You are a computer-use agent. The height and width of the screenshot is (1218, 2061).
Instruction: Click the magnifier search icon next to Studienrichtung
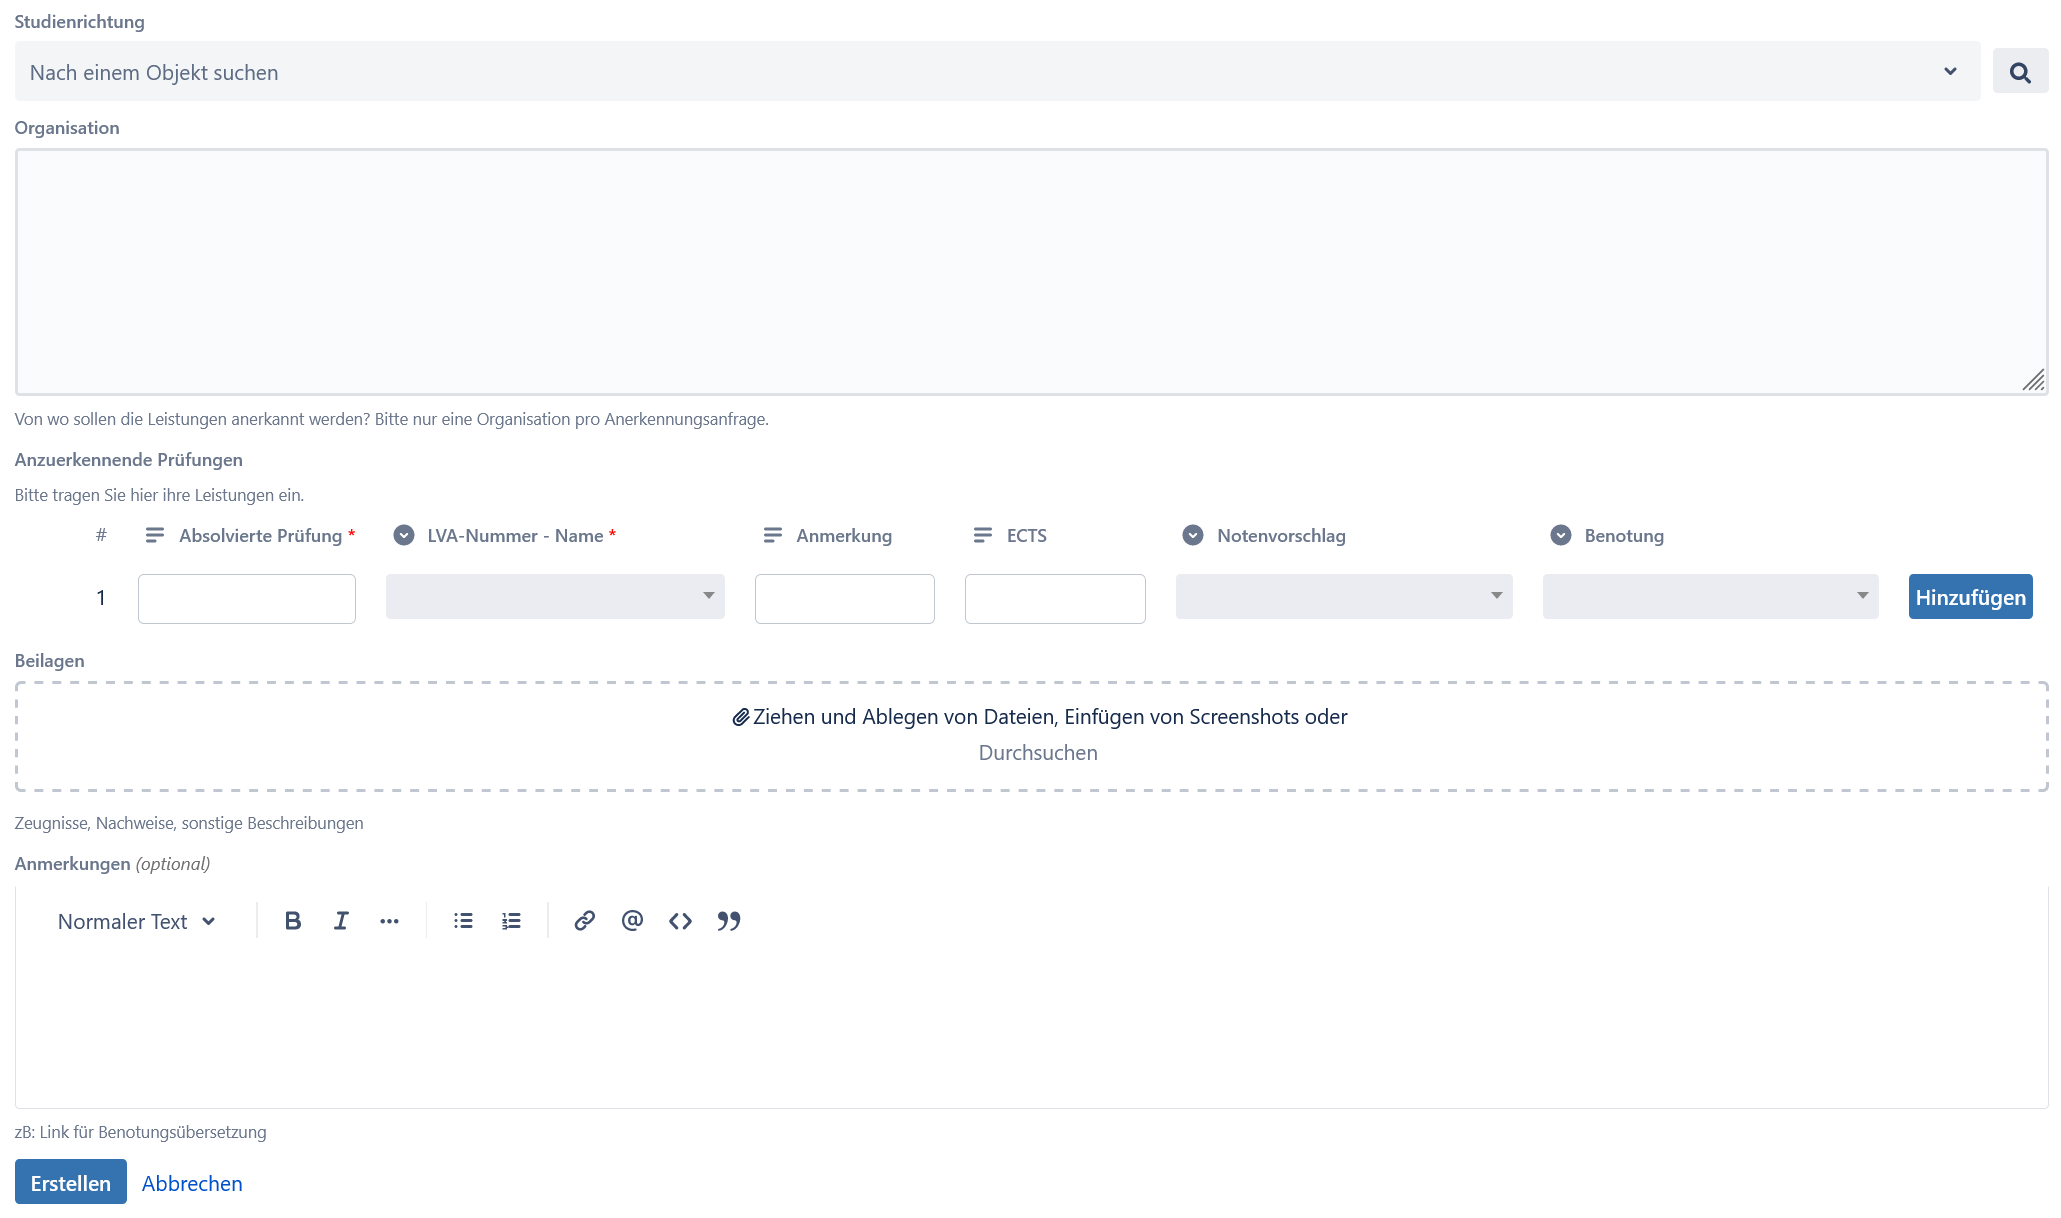click(x=2020, y=72)
